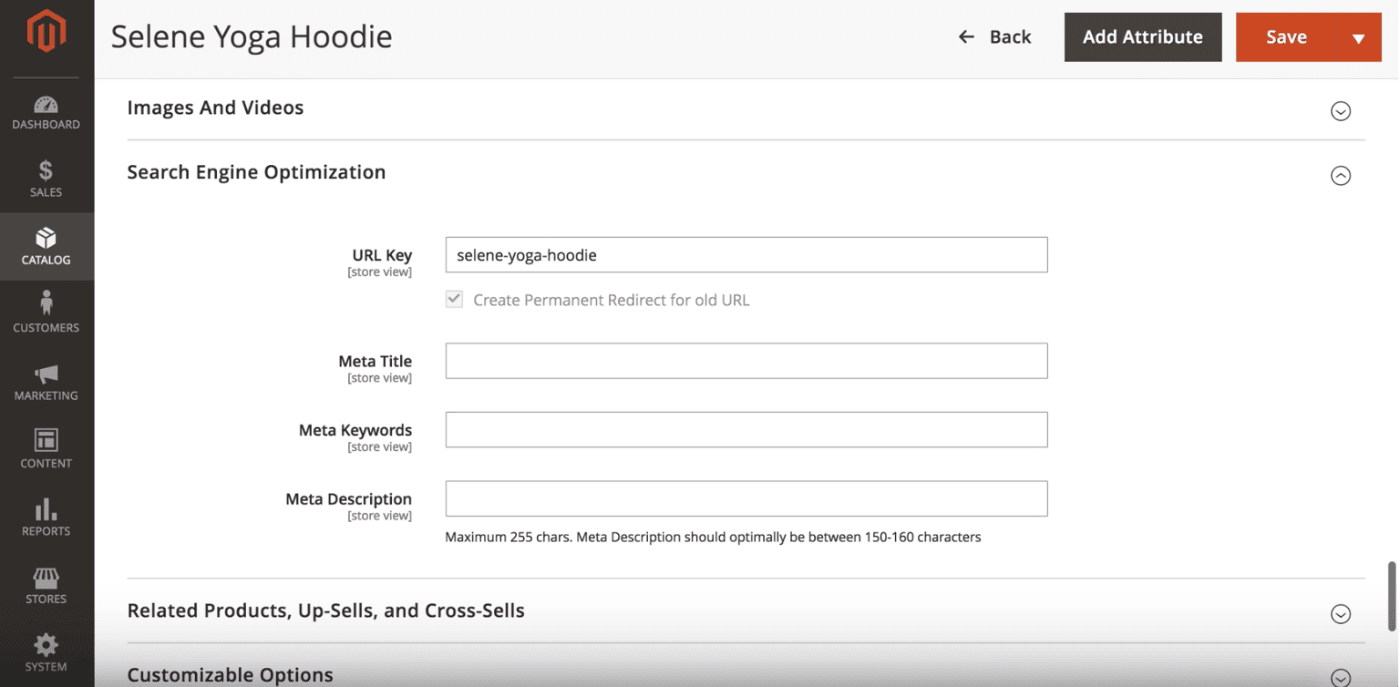Viewport: 1400px width, 687px height.
Task: Open the Dashboard sidebar icon
Action: [x=46, y=105]
